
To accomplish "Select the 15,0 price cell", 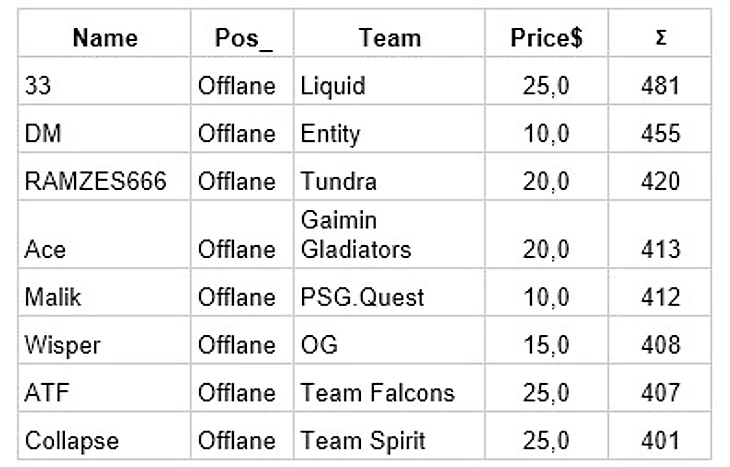I will tap(546, 345).
